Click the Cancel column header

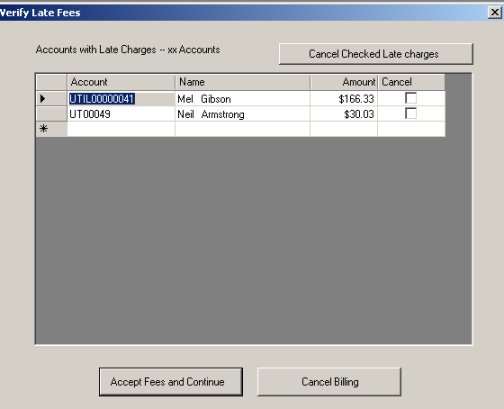click(411, 82)
